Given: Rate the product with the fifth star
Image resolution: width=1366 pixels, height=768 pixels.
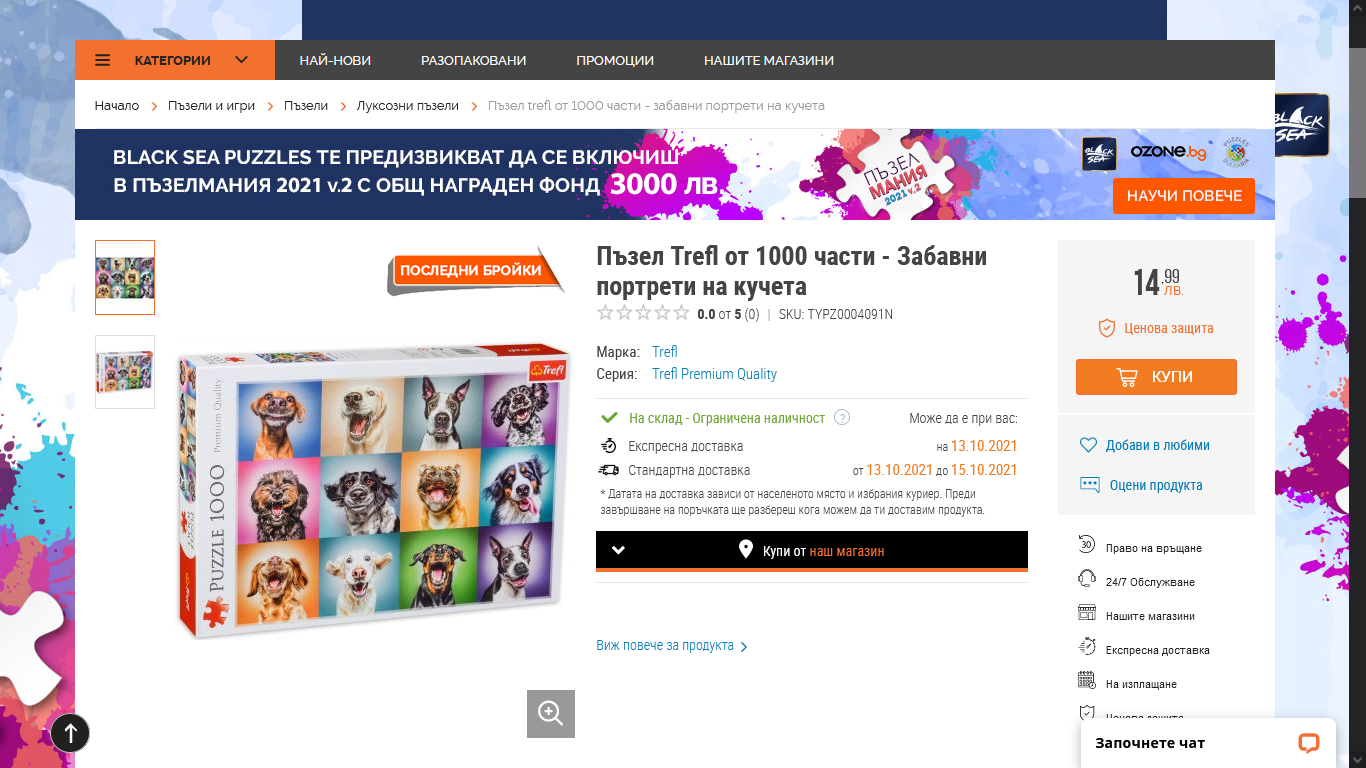Looking at the screenshot, I should [682, 313].
